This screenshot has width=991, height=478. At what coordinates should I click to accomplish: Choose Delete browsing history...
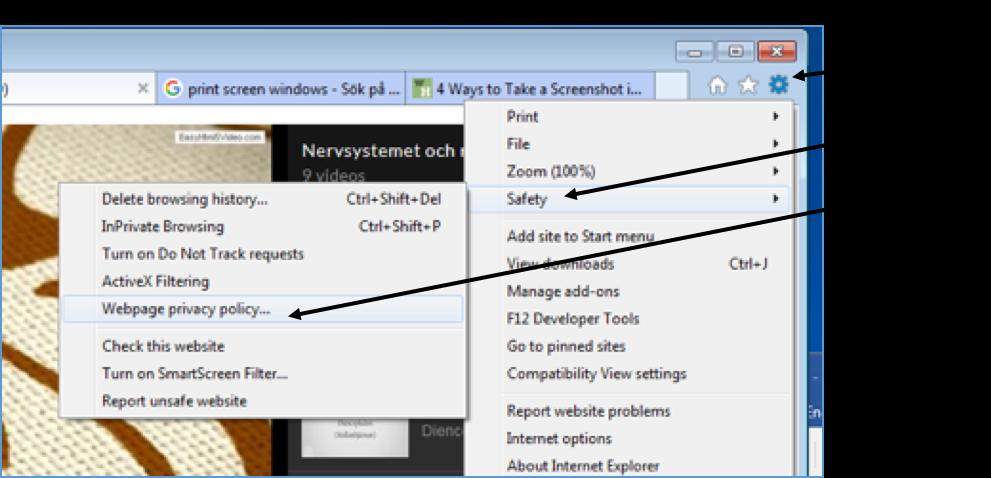pos(263,199)
